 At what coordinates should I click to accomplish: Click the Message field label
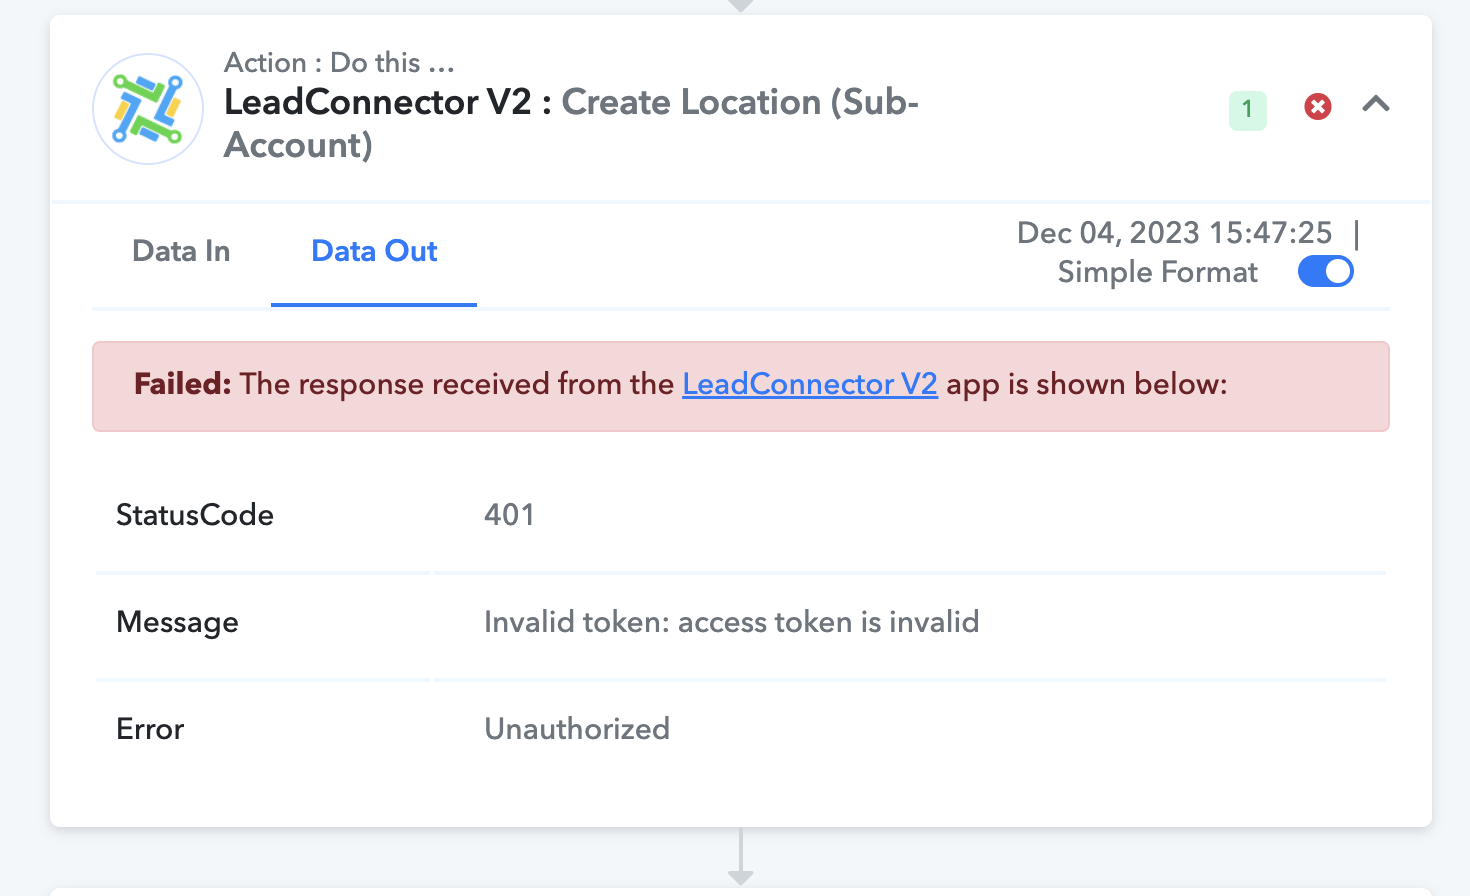[x=177, y=623]
